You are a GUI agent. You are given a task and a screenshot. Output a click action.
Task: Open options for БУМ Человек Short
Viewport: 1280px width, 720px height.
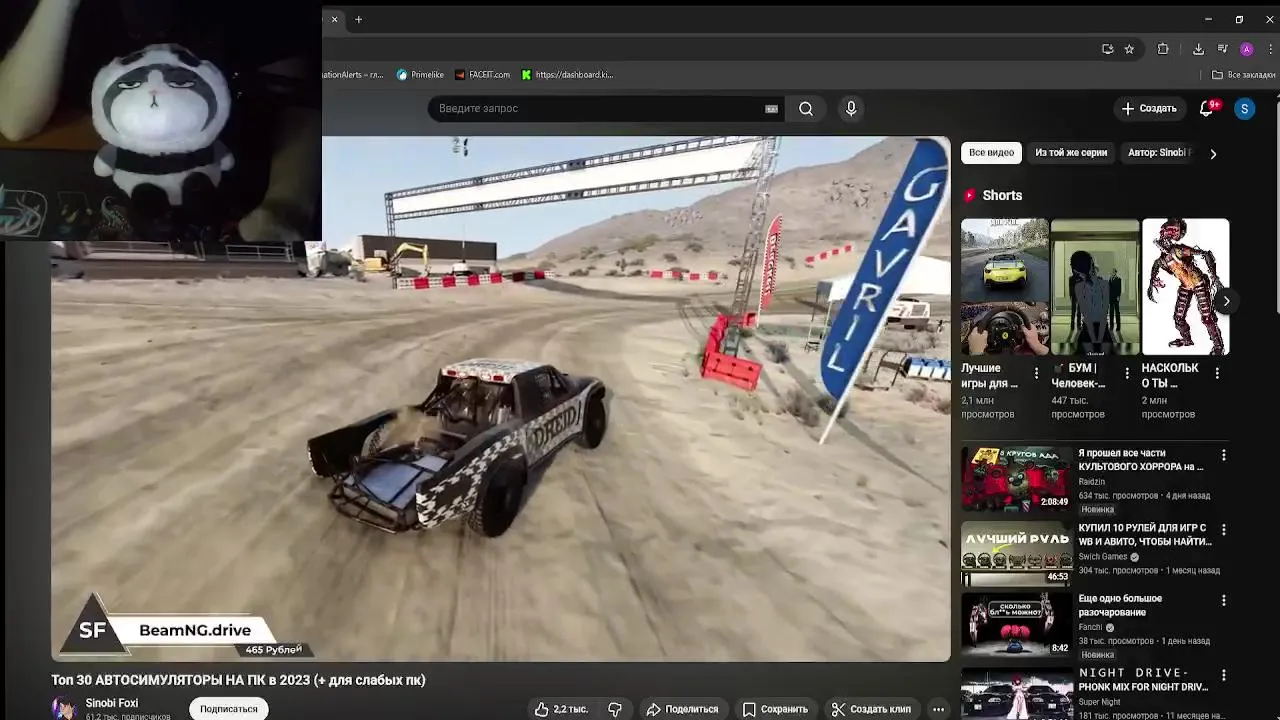(x=1127, y=373)
